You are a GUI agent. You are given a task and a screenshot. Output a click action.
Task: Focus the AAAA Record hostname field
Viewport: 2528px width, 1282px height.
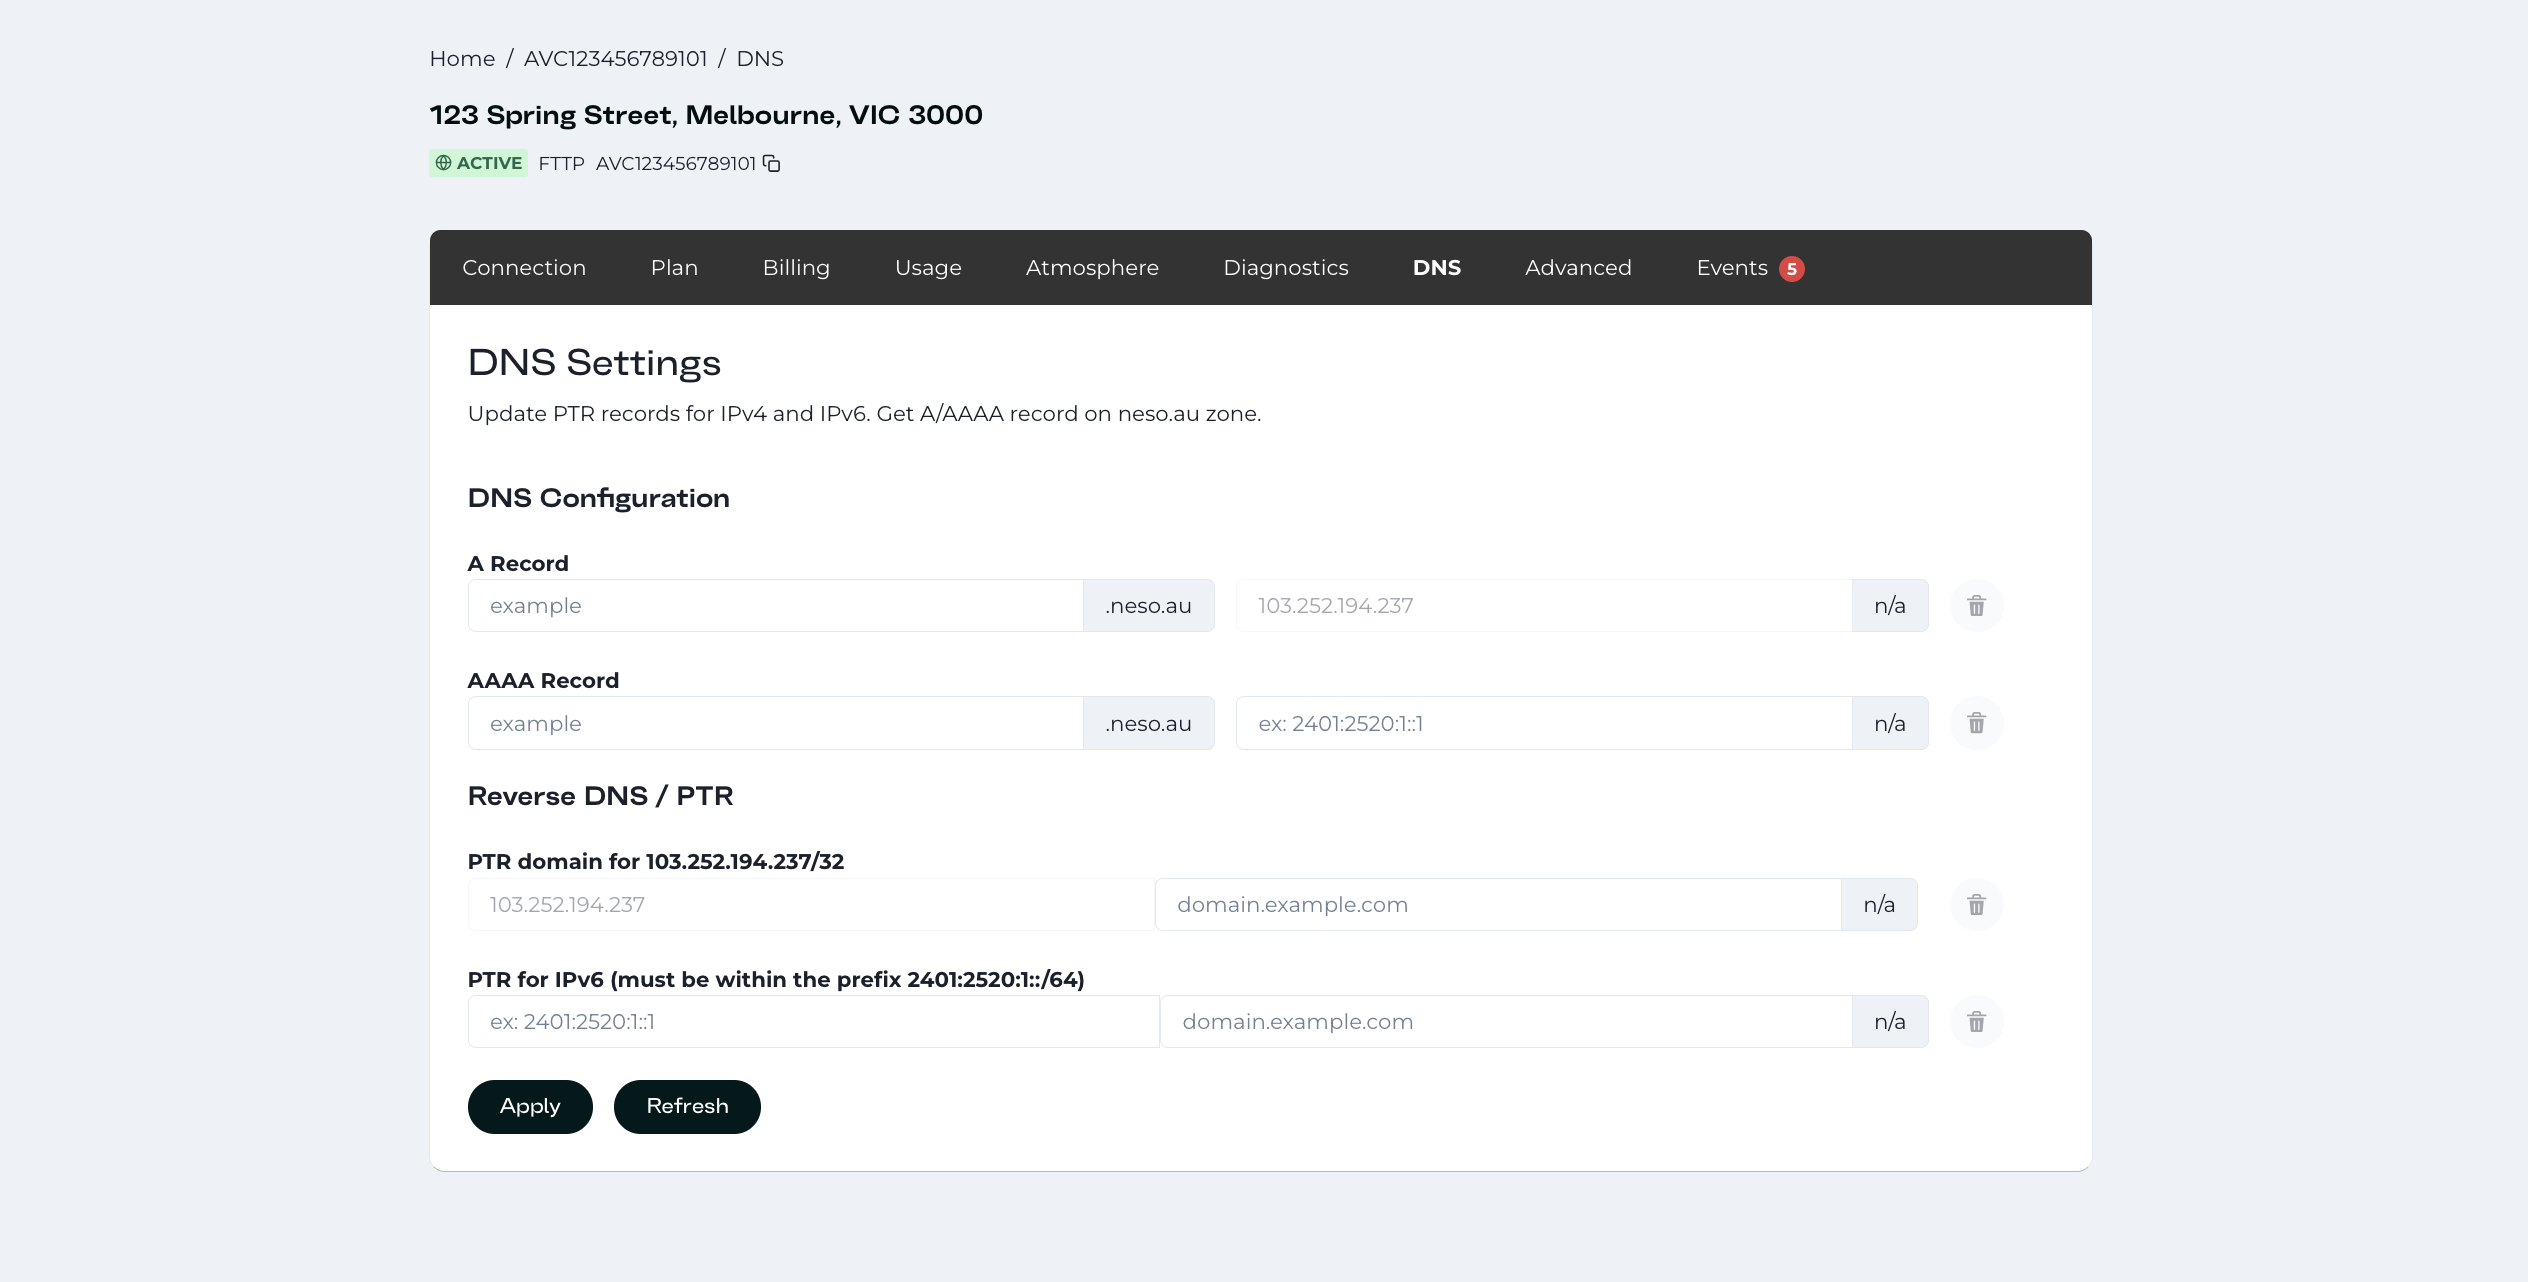click(775, 723)
